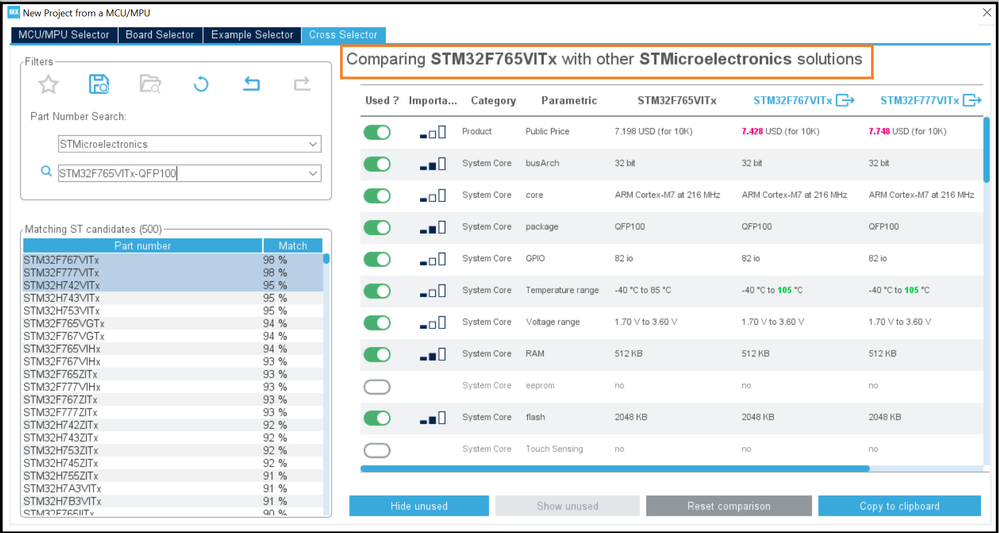Switch to MCU/MPU Selector tab
This screenshot has height=533, width=999.
[x=64, y=35]
